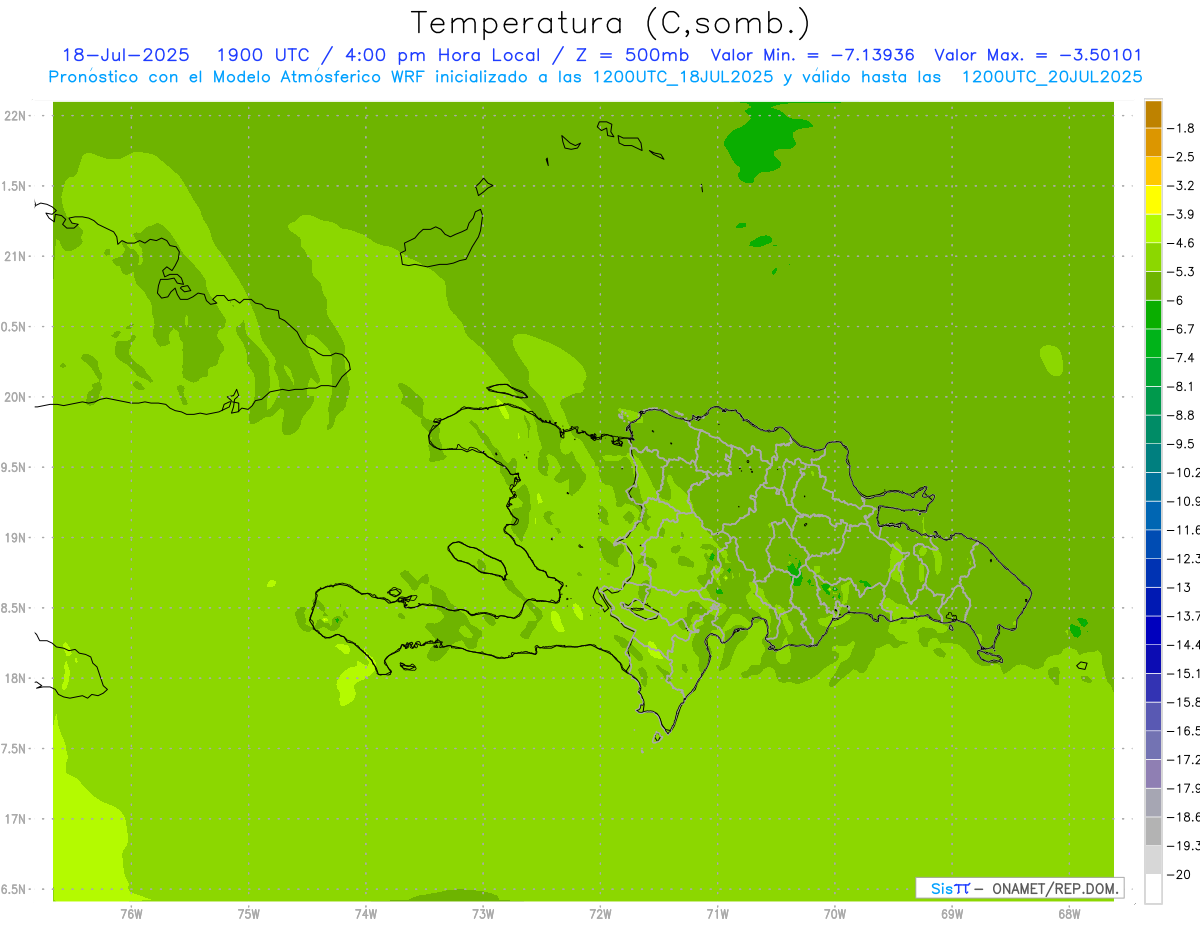Pick gray swatch between -18.6 and -19.3
Viewport: 1200px width, 927px height.
click(1153, 831)
